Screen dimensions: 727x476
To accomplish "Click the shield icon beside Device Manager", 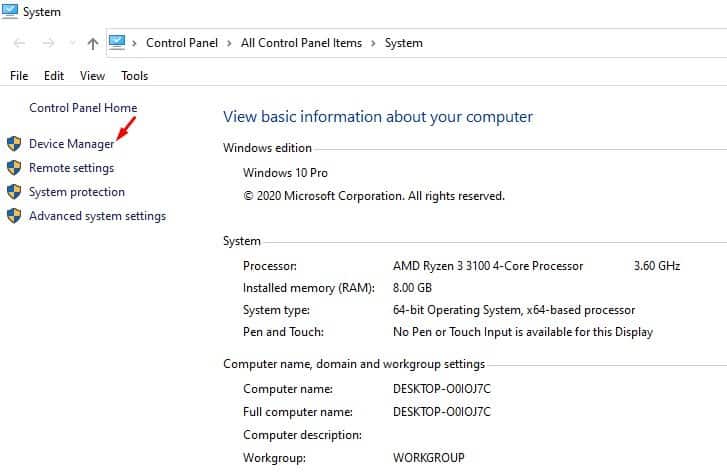I will (x=14, y=144).
